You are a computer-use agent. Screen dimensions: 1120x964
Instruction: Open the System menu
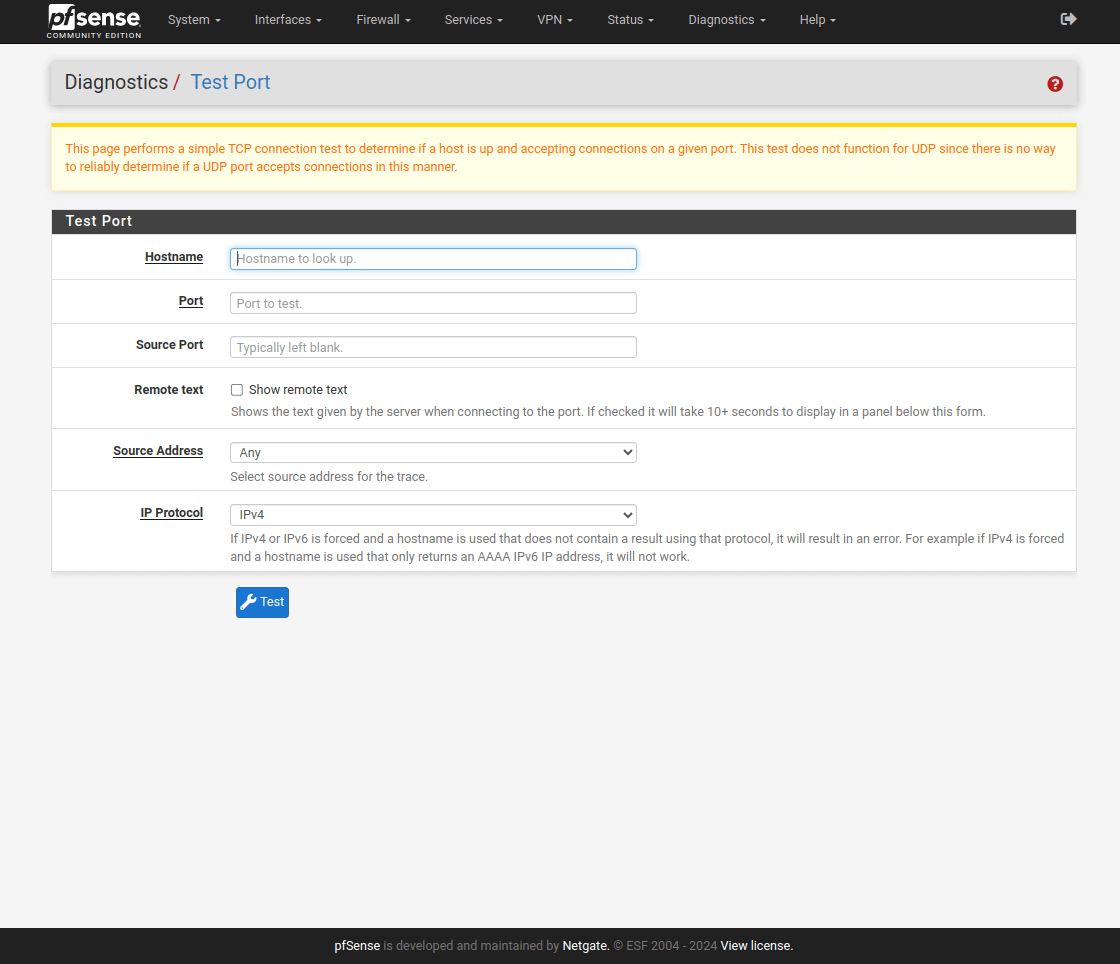pyautogui.click(x=194, y=20)
